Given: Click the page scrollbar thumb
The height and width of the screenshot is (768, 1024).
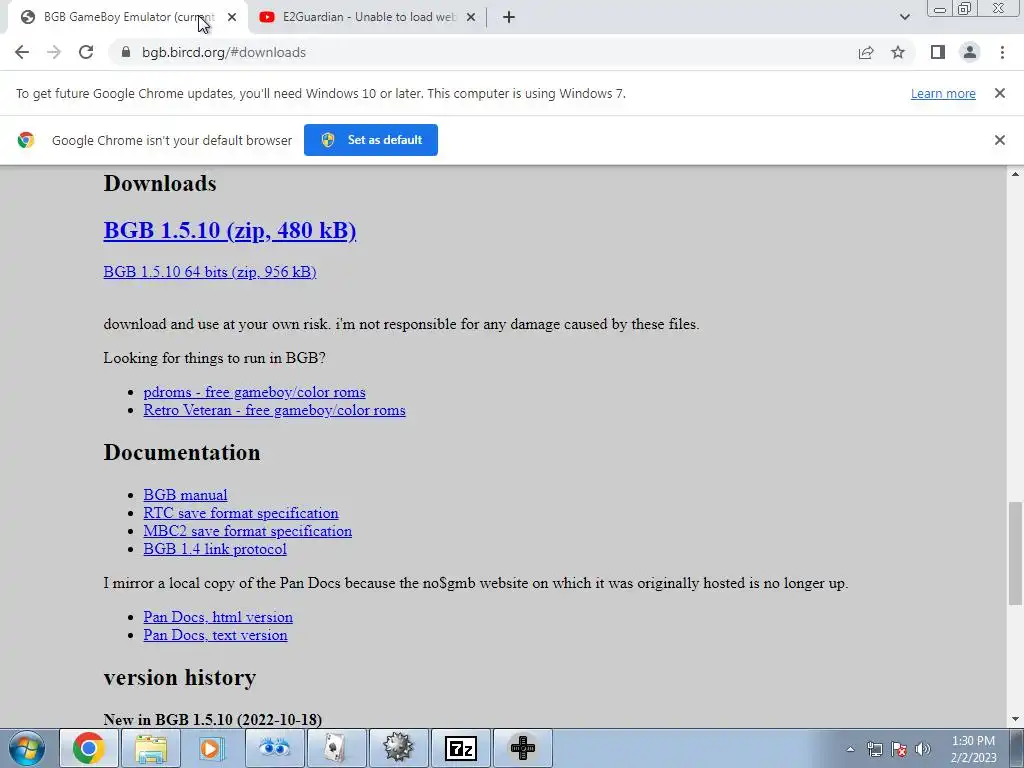Looking at the screenshot, I should 1015,554.
